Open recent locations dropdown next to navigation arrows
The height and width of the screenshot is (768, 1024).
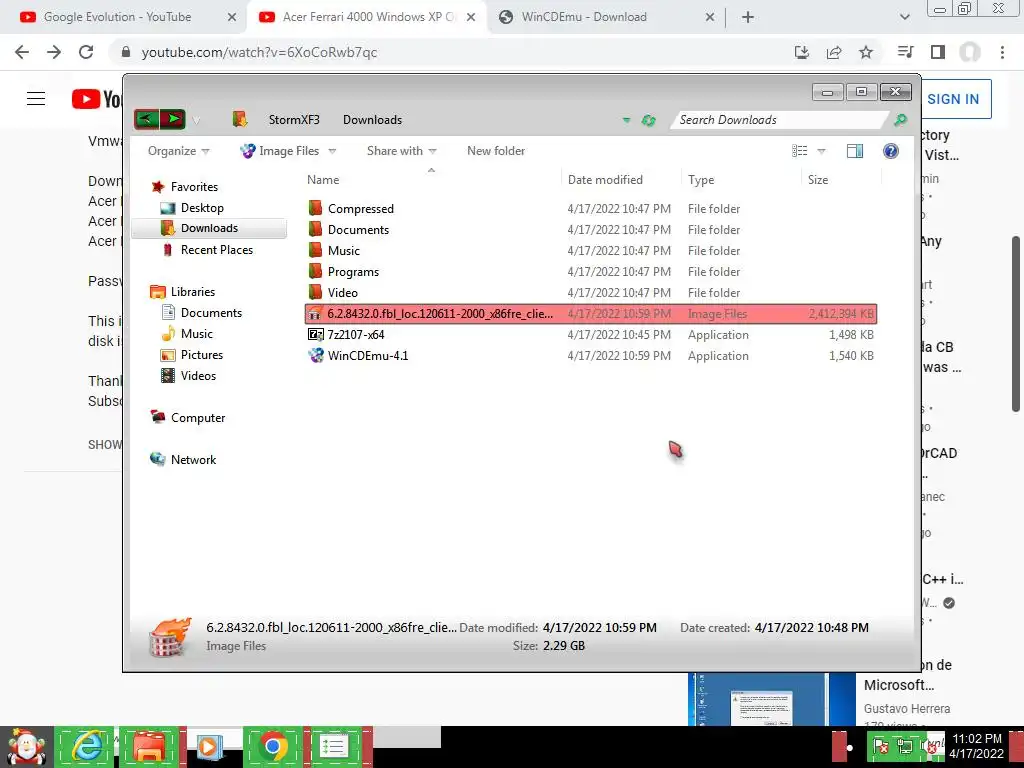(197, 120)
